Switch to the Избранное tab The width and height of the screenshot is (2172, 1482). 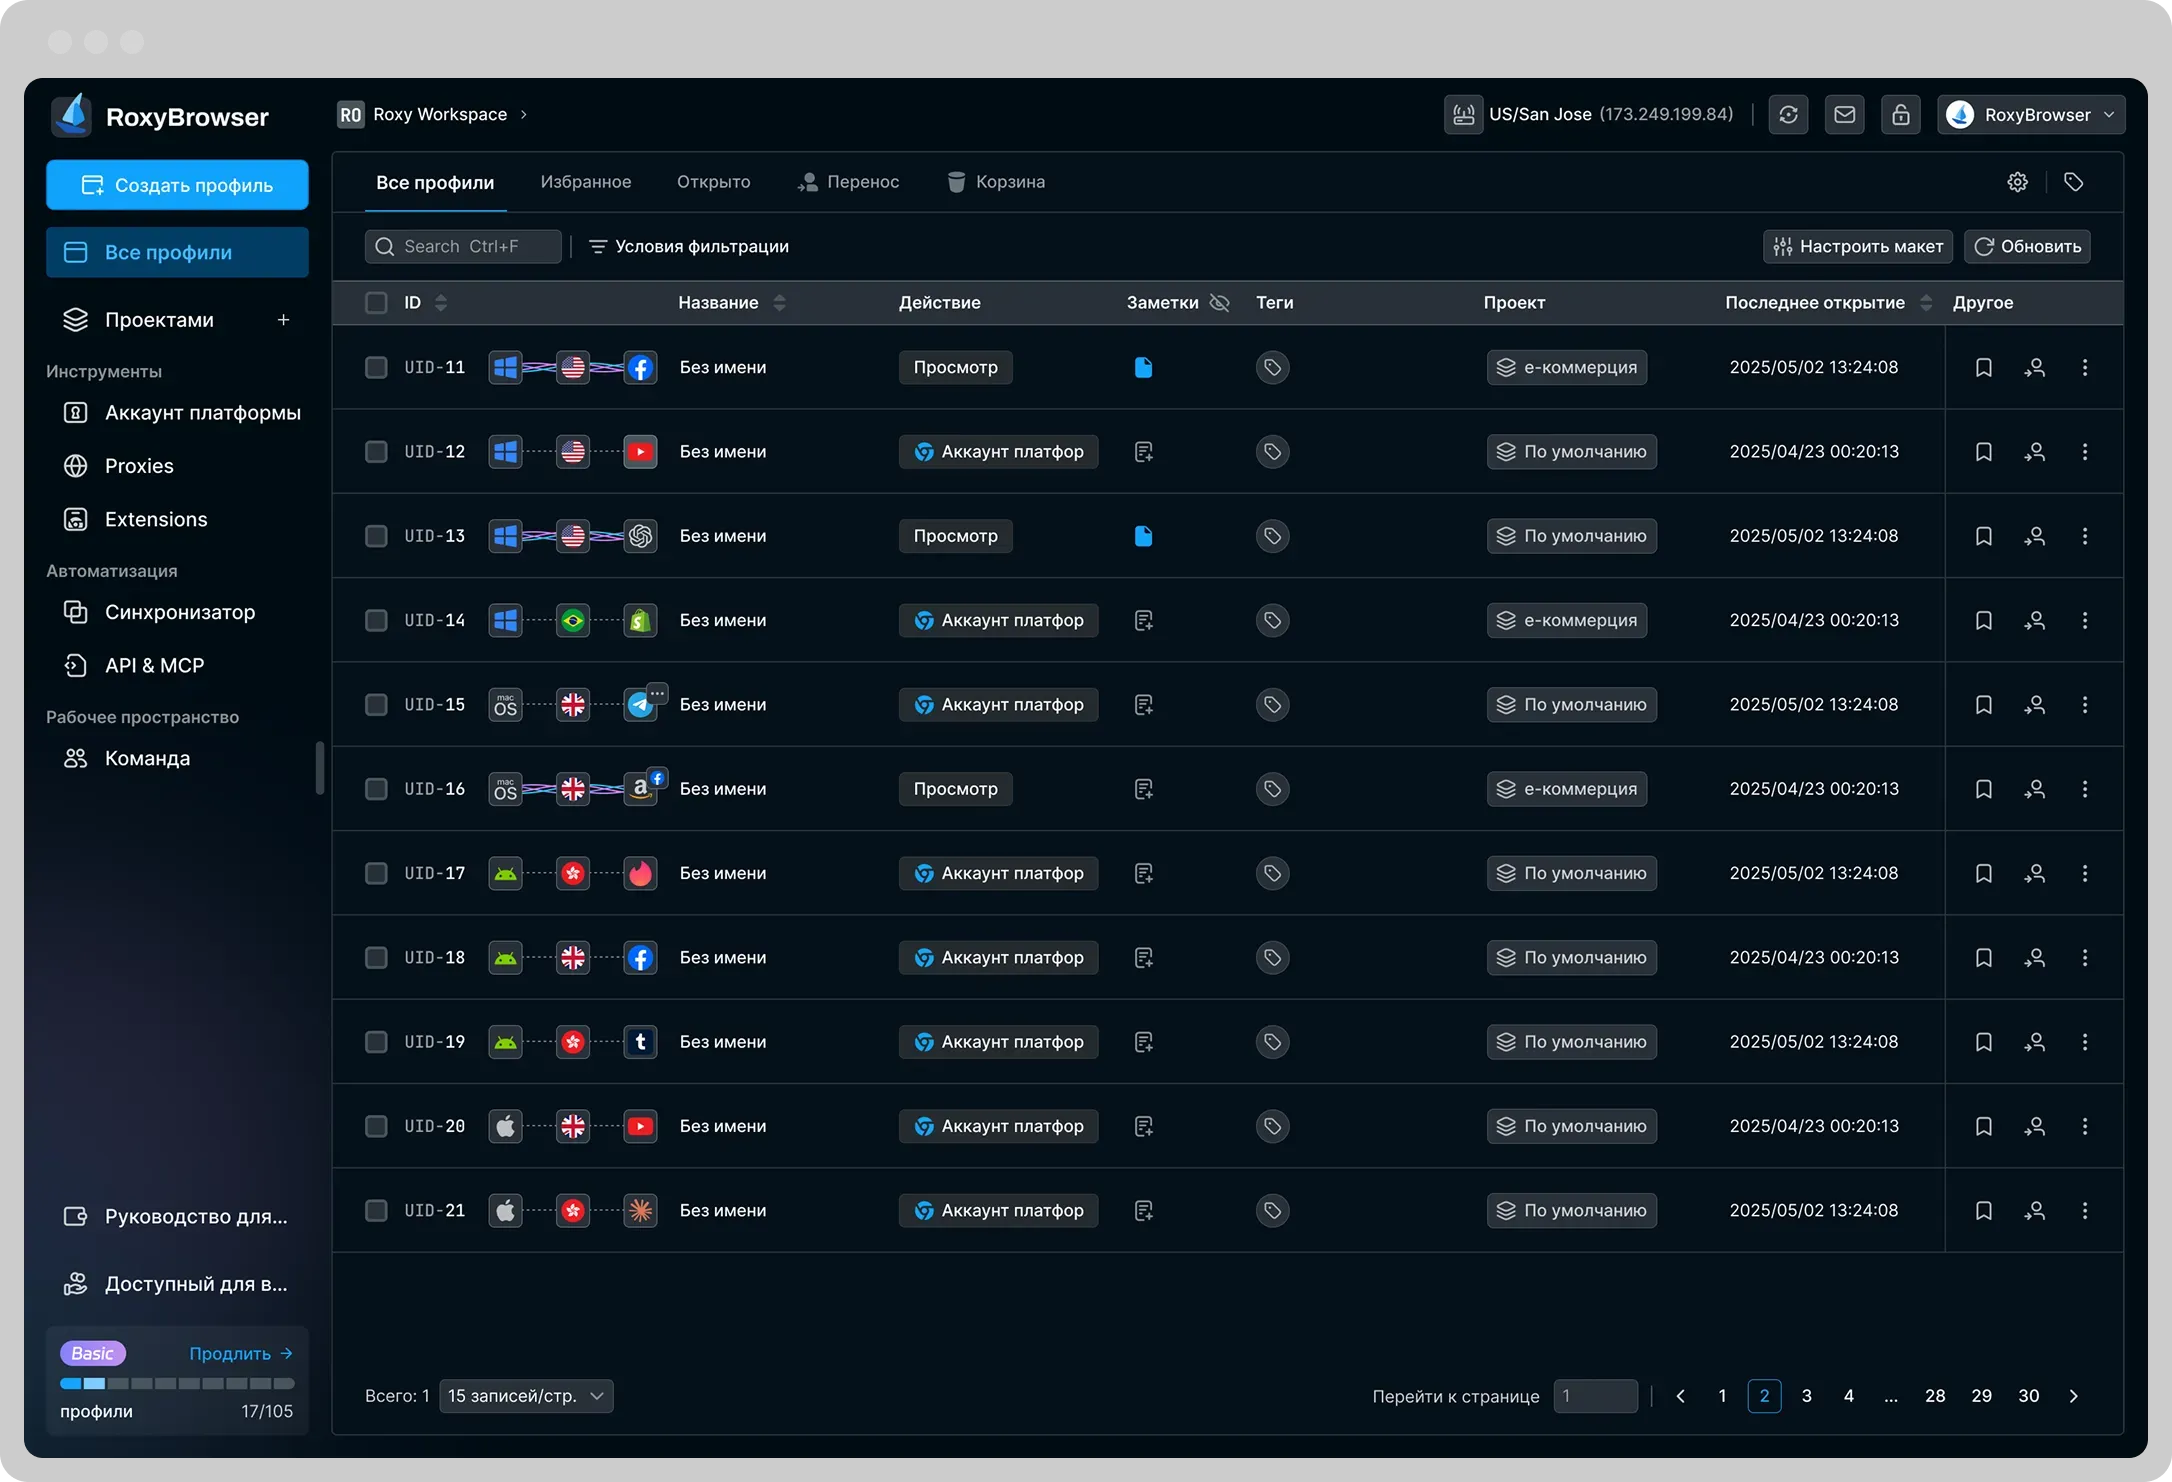coord(585,182)
